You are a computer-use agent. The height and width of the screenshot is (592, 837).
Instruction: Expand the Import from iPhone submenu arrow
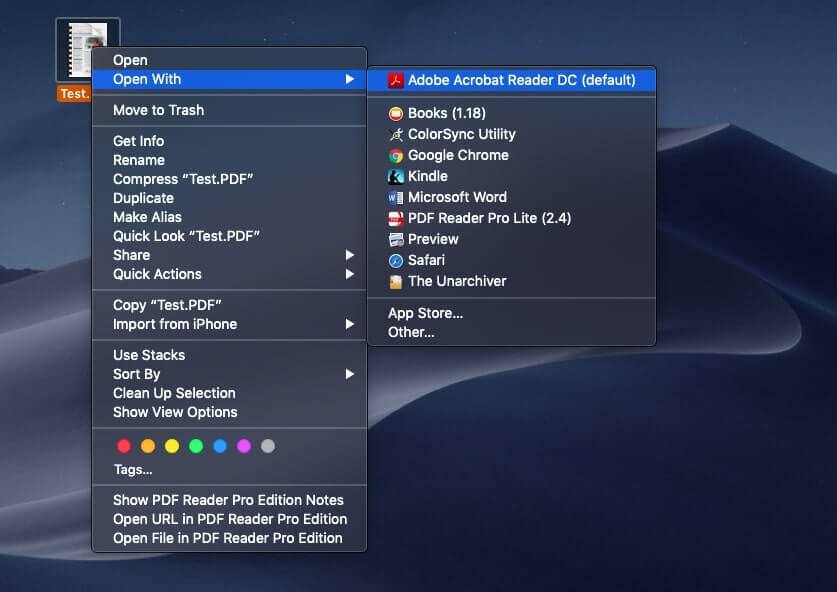pyautogui.click(x=350, y=324)
